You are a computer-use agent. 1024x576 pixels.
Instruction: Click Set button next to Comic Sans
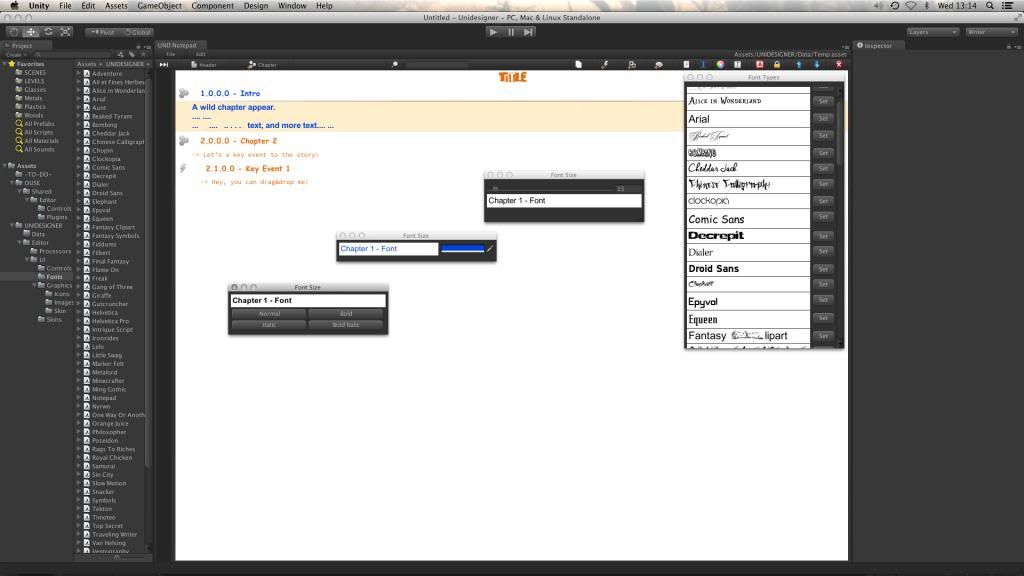click(x=823, y=219)
